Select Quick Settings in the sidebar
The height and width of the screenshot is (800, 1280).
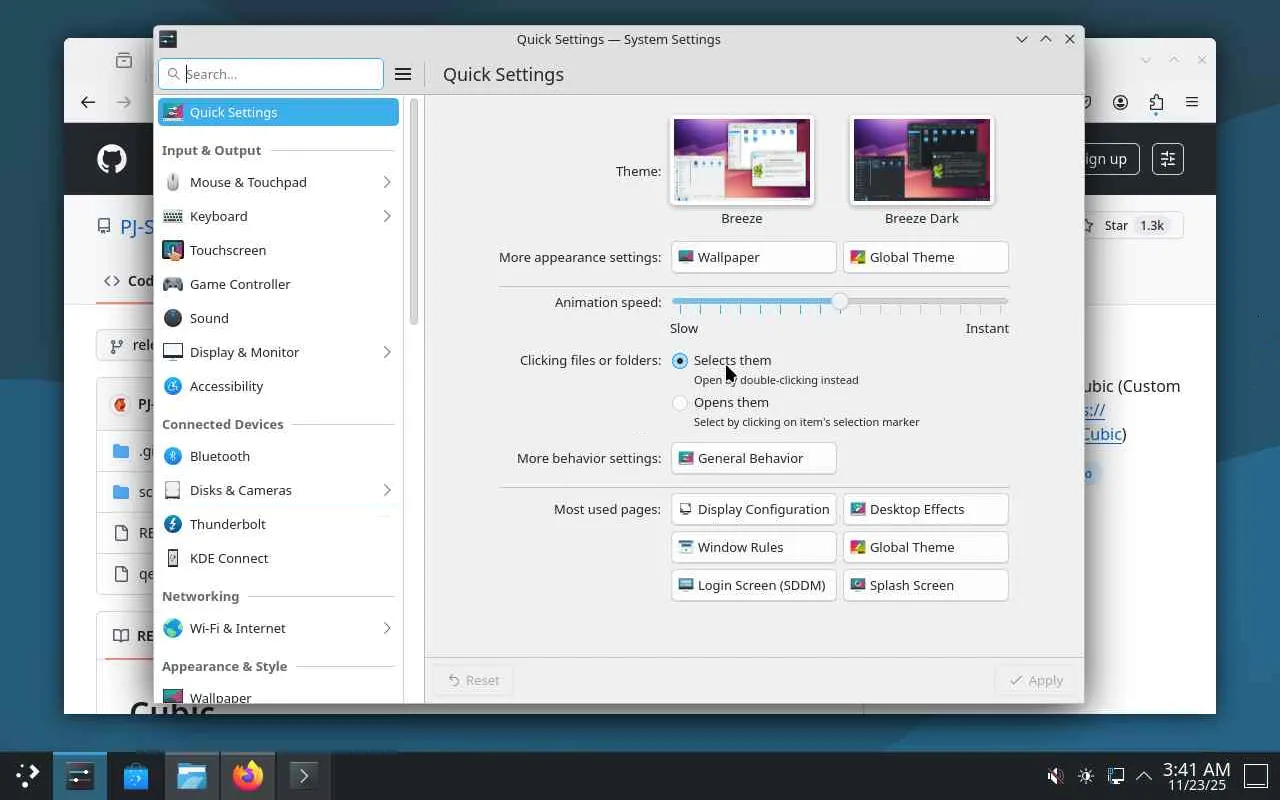point(278,112)
